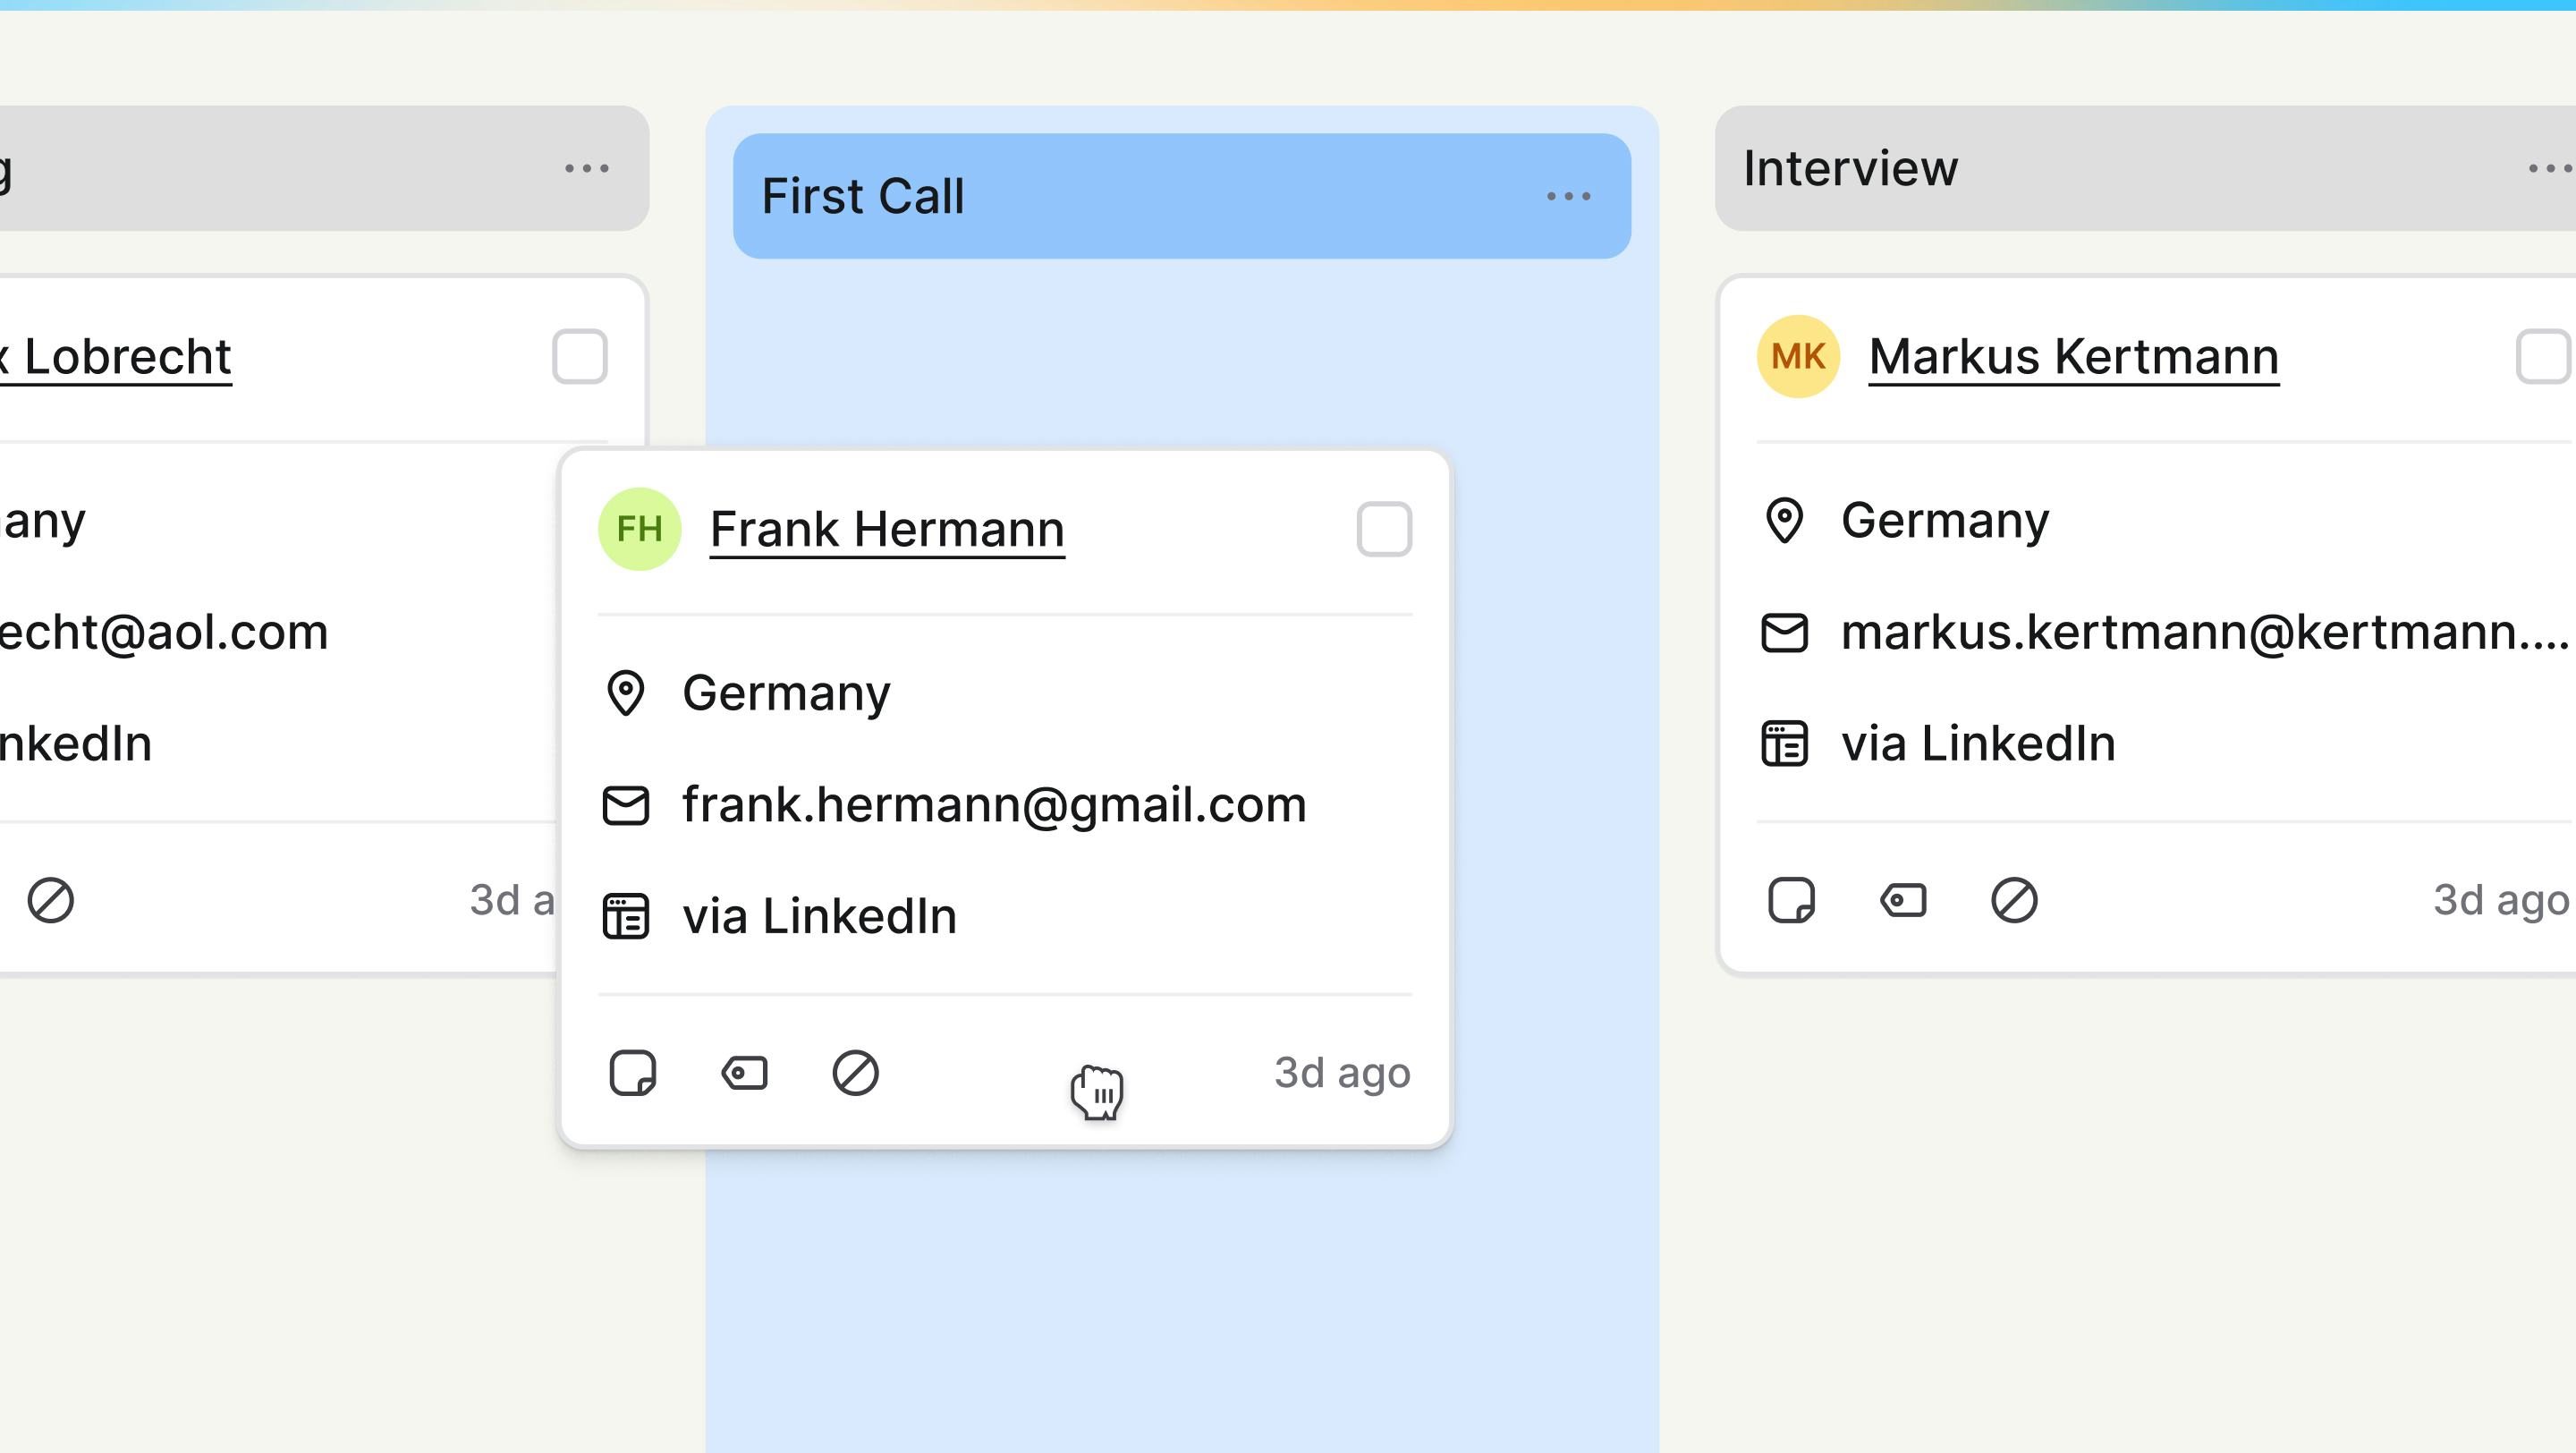Viewport: 2576px width, 1453px height.
Task: Select the tag icon on Markus Kertmann's card
Action: click(x=1904, y=899)
